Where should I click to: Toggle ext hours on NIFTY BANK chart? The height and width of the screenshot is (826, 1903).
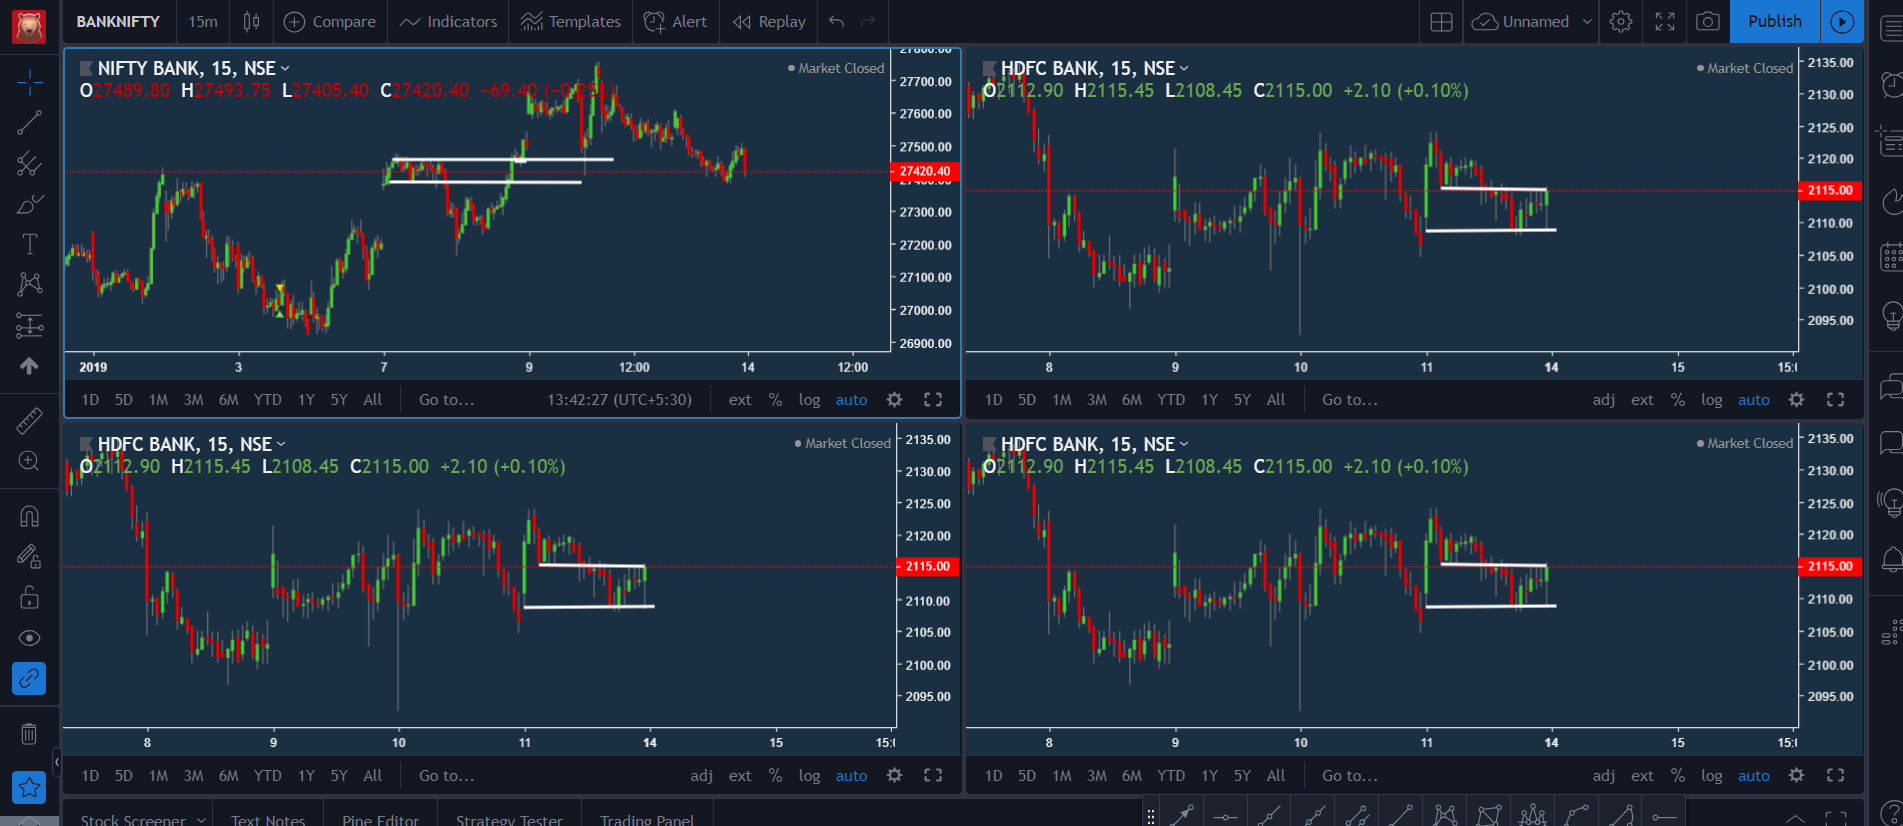pyautogui.click(x=740, y=400)
